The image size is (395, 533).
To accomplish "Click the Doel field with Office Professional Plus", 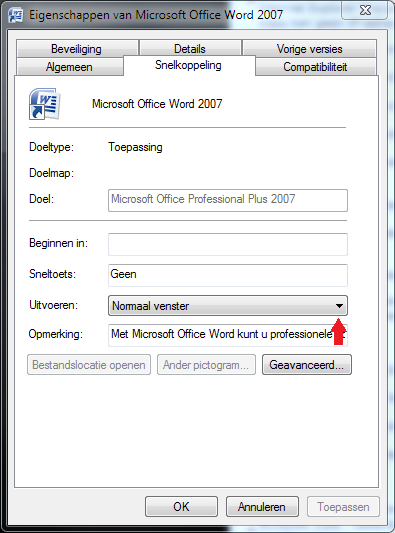I will point(228,201).
